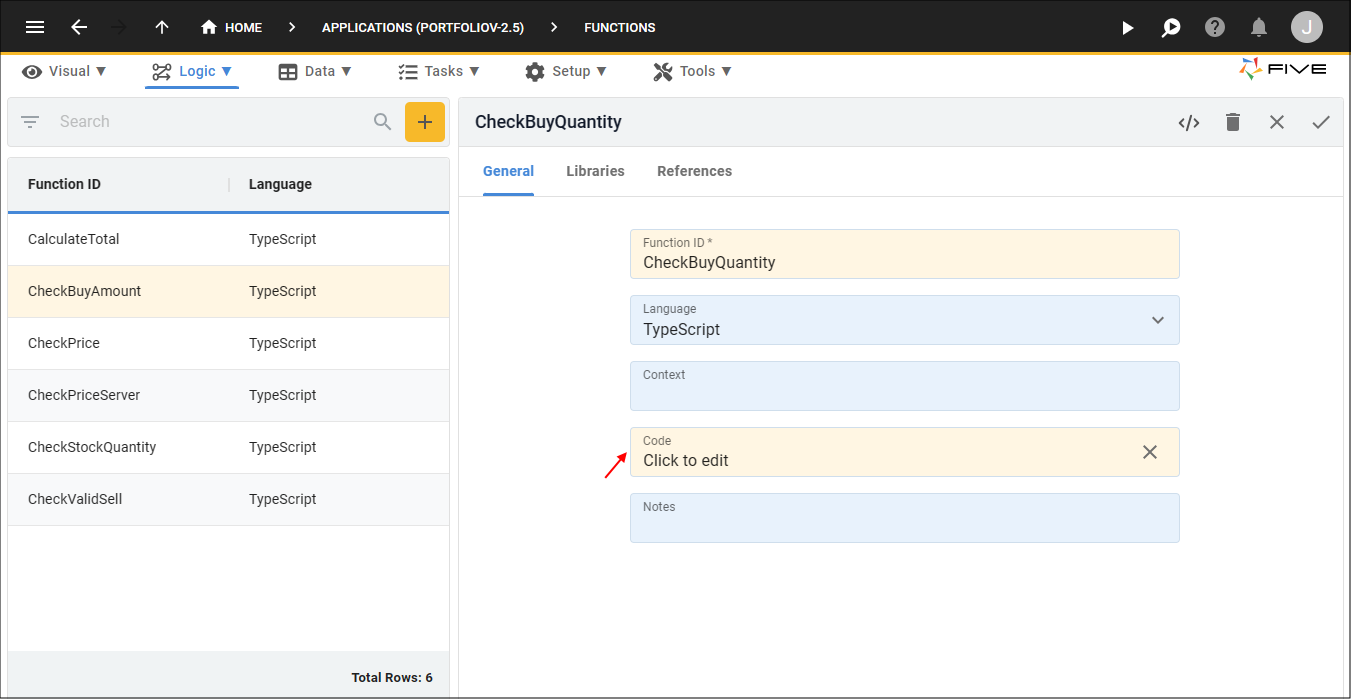
Task: Switch to the References tab
Action: pyautogui.click(x=694, y=171)
